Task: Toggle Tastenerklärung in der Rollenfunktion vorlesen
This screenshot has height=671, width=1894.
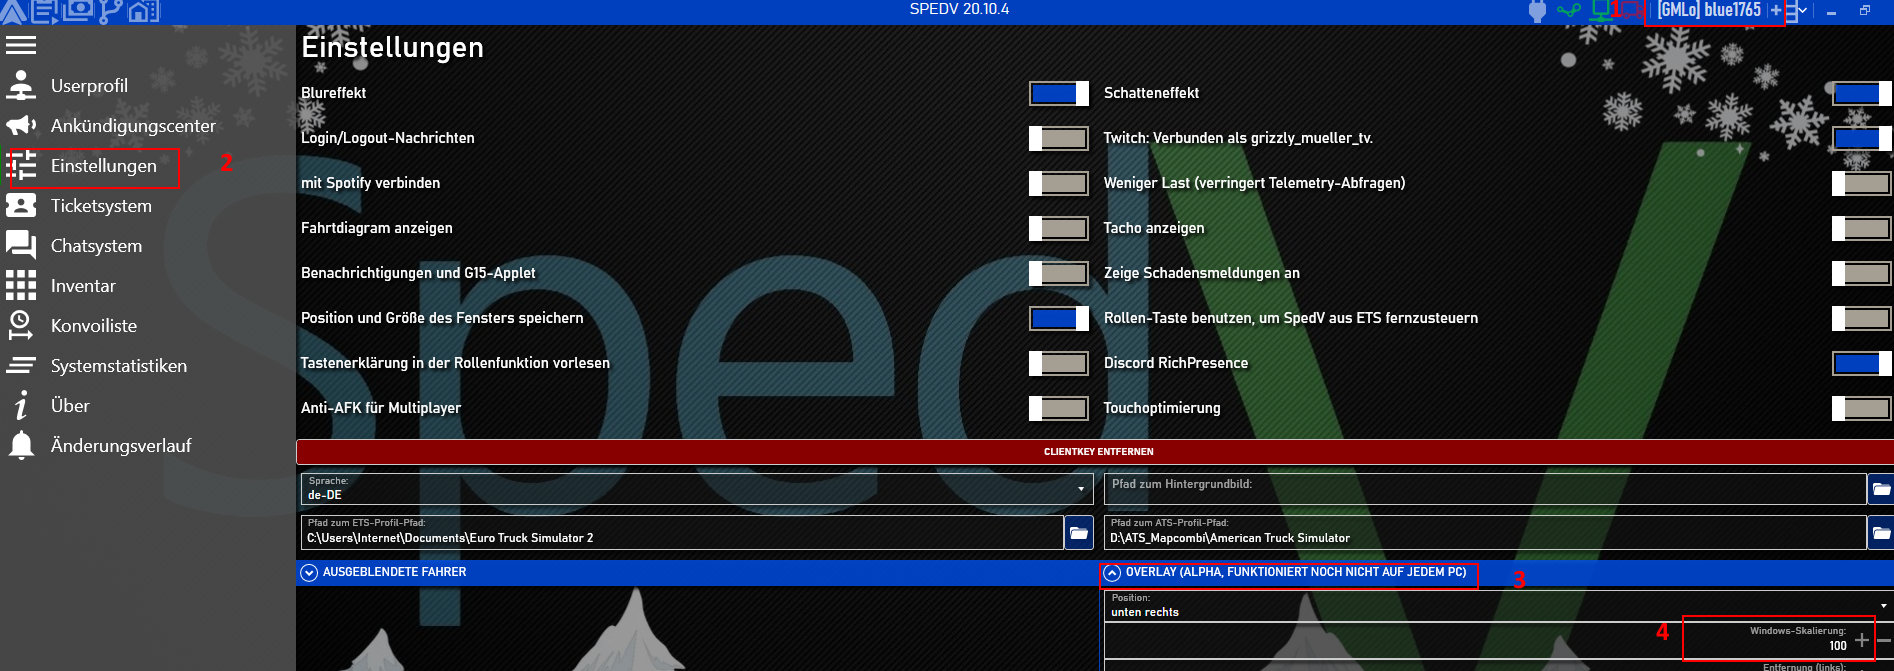Action: coord(1059,363)
